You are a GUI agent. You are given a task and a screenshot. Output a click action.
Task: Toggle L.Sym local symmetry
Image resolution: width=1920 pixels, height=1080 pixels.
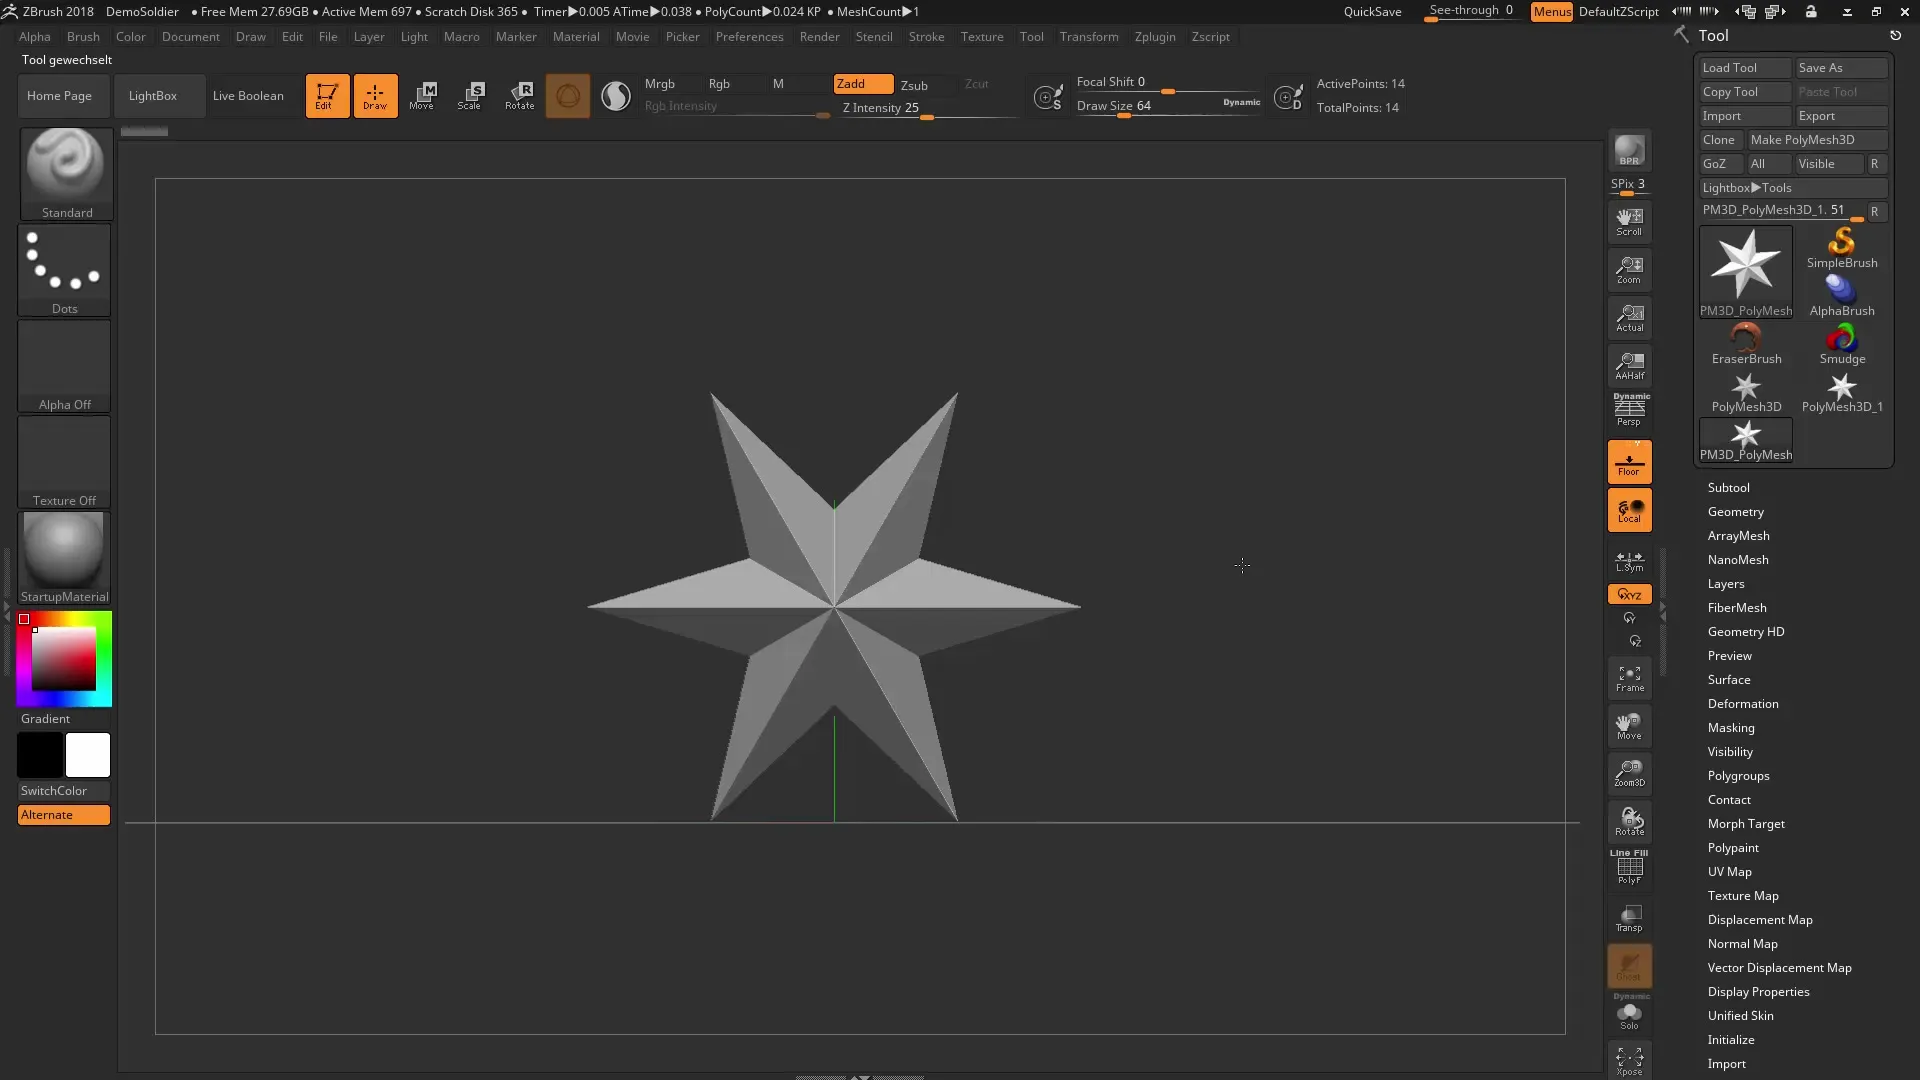pyautogui.click(x=1629, y=561)
